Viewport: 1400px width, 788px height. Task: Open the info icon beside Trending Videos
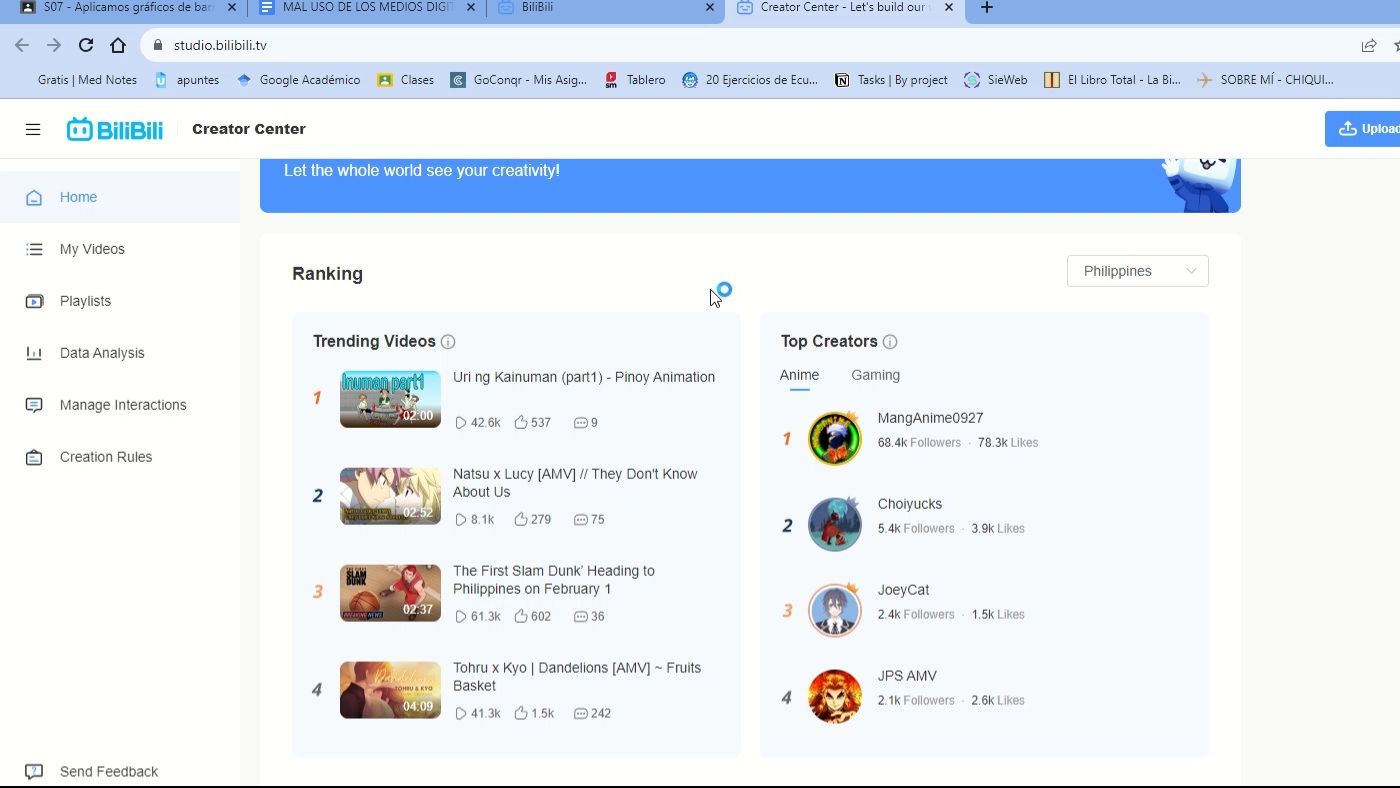448,342
